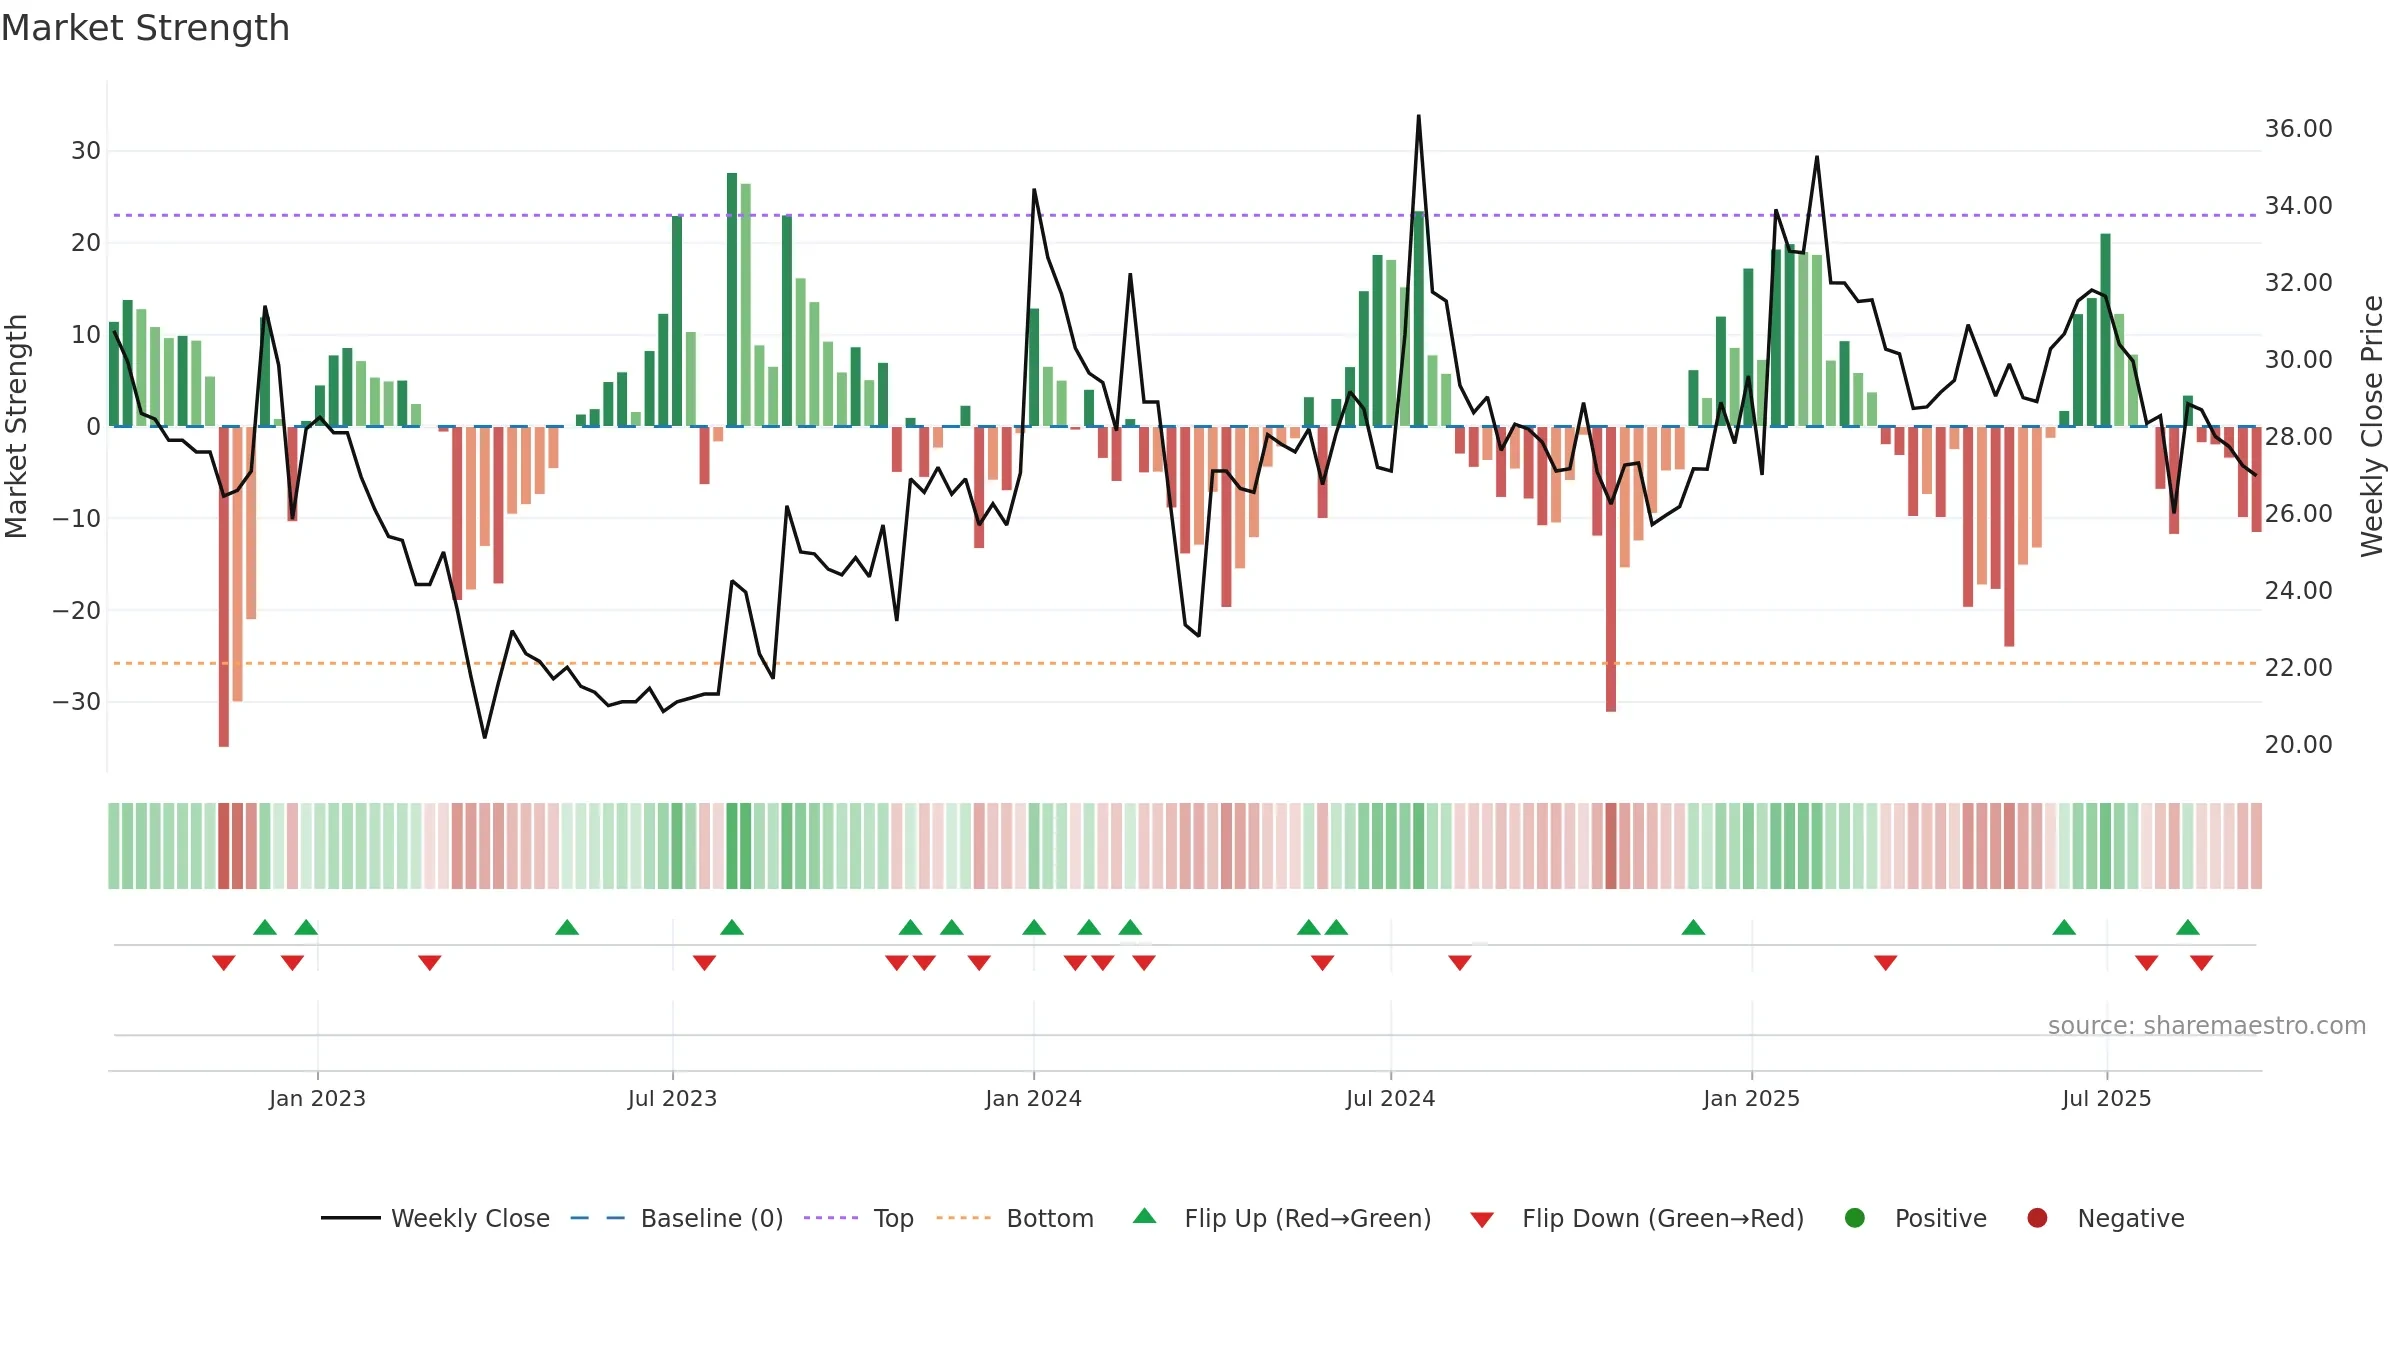Click the deepest red bar in late 2022

point(224,586)
